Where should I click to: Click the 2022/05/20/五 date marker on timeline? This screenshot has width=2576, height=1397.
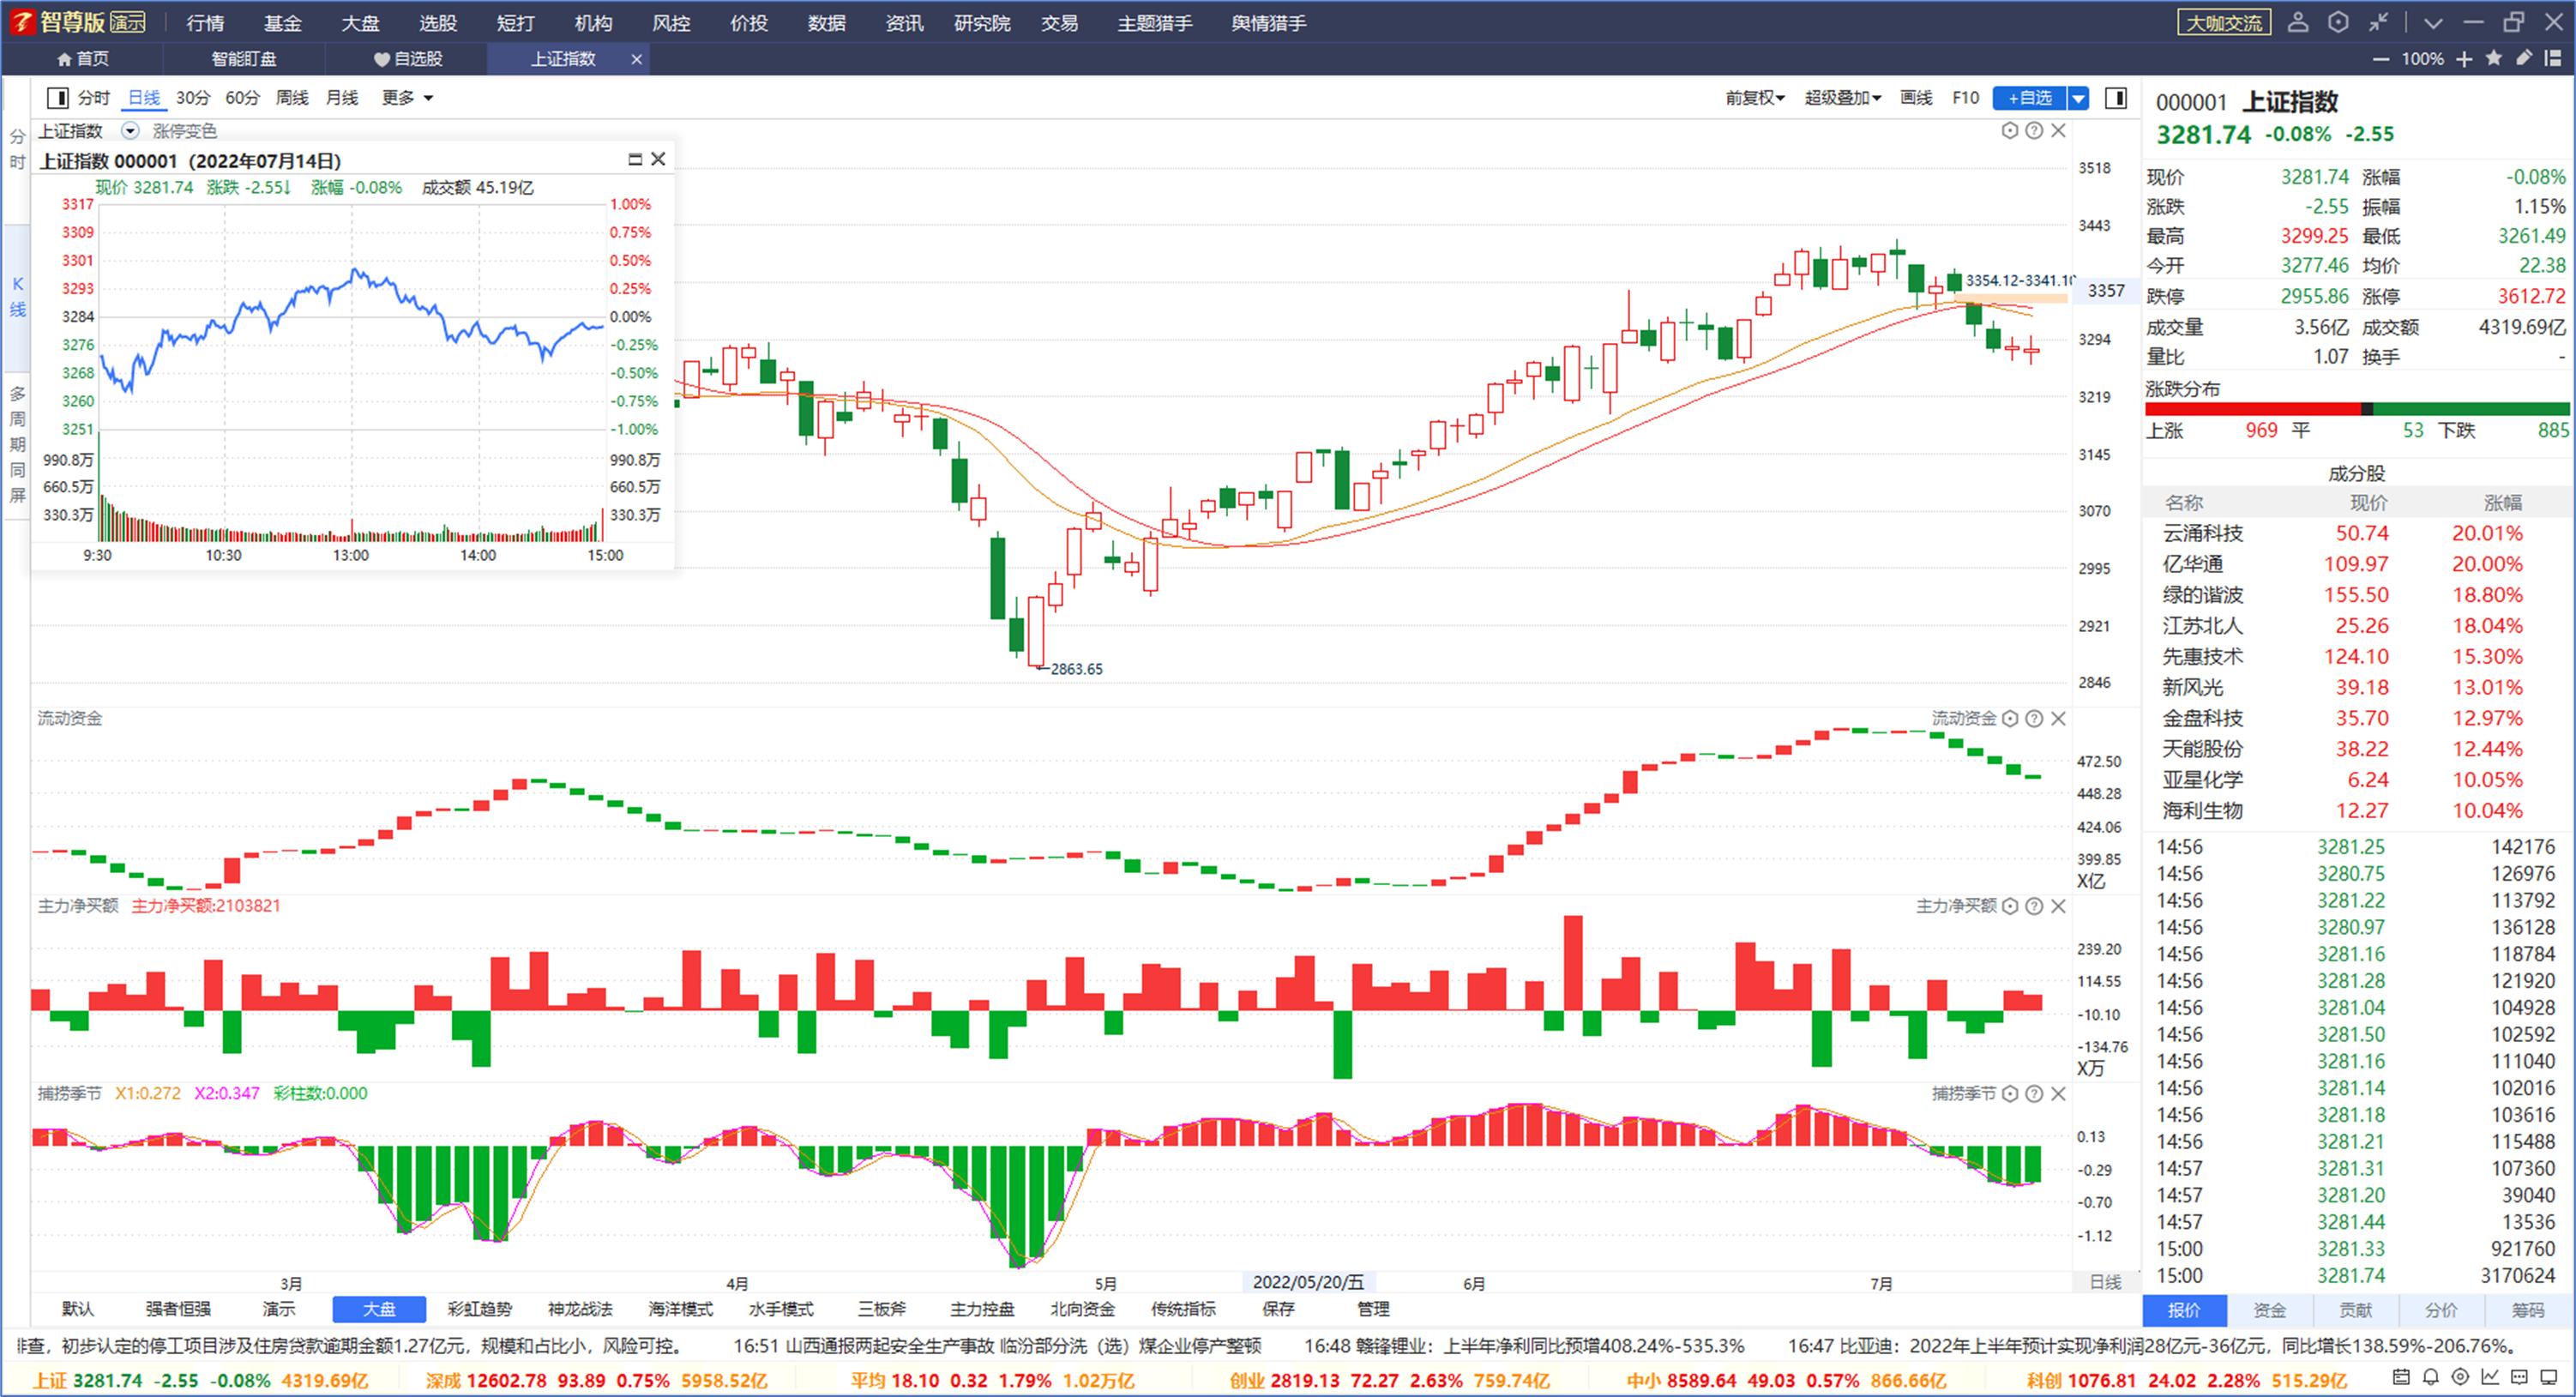tap(1308, 1282)
